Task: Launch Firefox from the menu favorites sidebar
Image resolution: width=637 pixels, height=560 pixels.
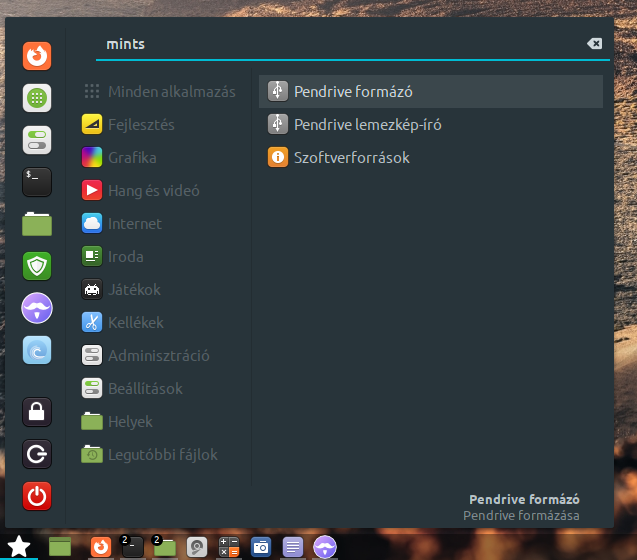Action: click(x=37, y=56)
